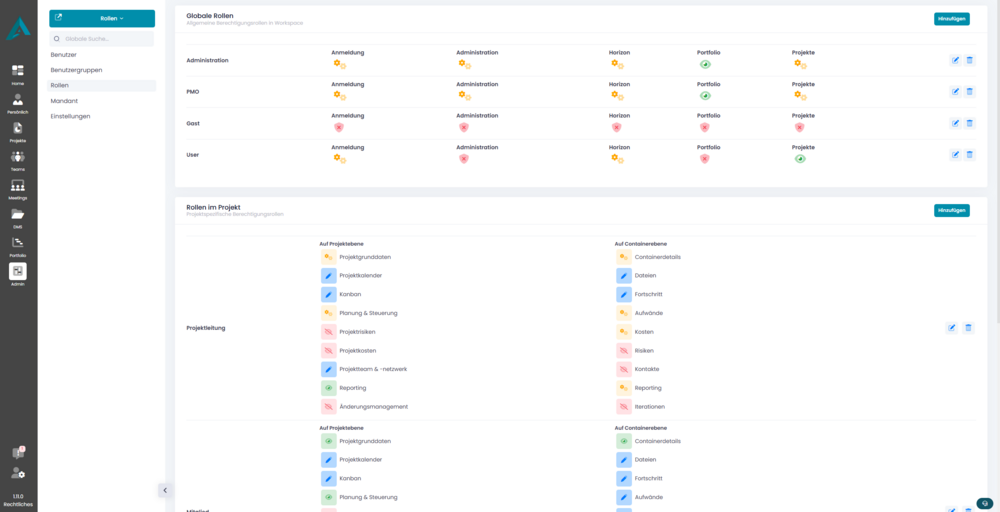Click Hinzufügen in the Rollen im Projekt section
Screen dimensions: 1000x512
951,210
